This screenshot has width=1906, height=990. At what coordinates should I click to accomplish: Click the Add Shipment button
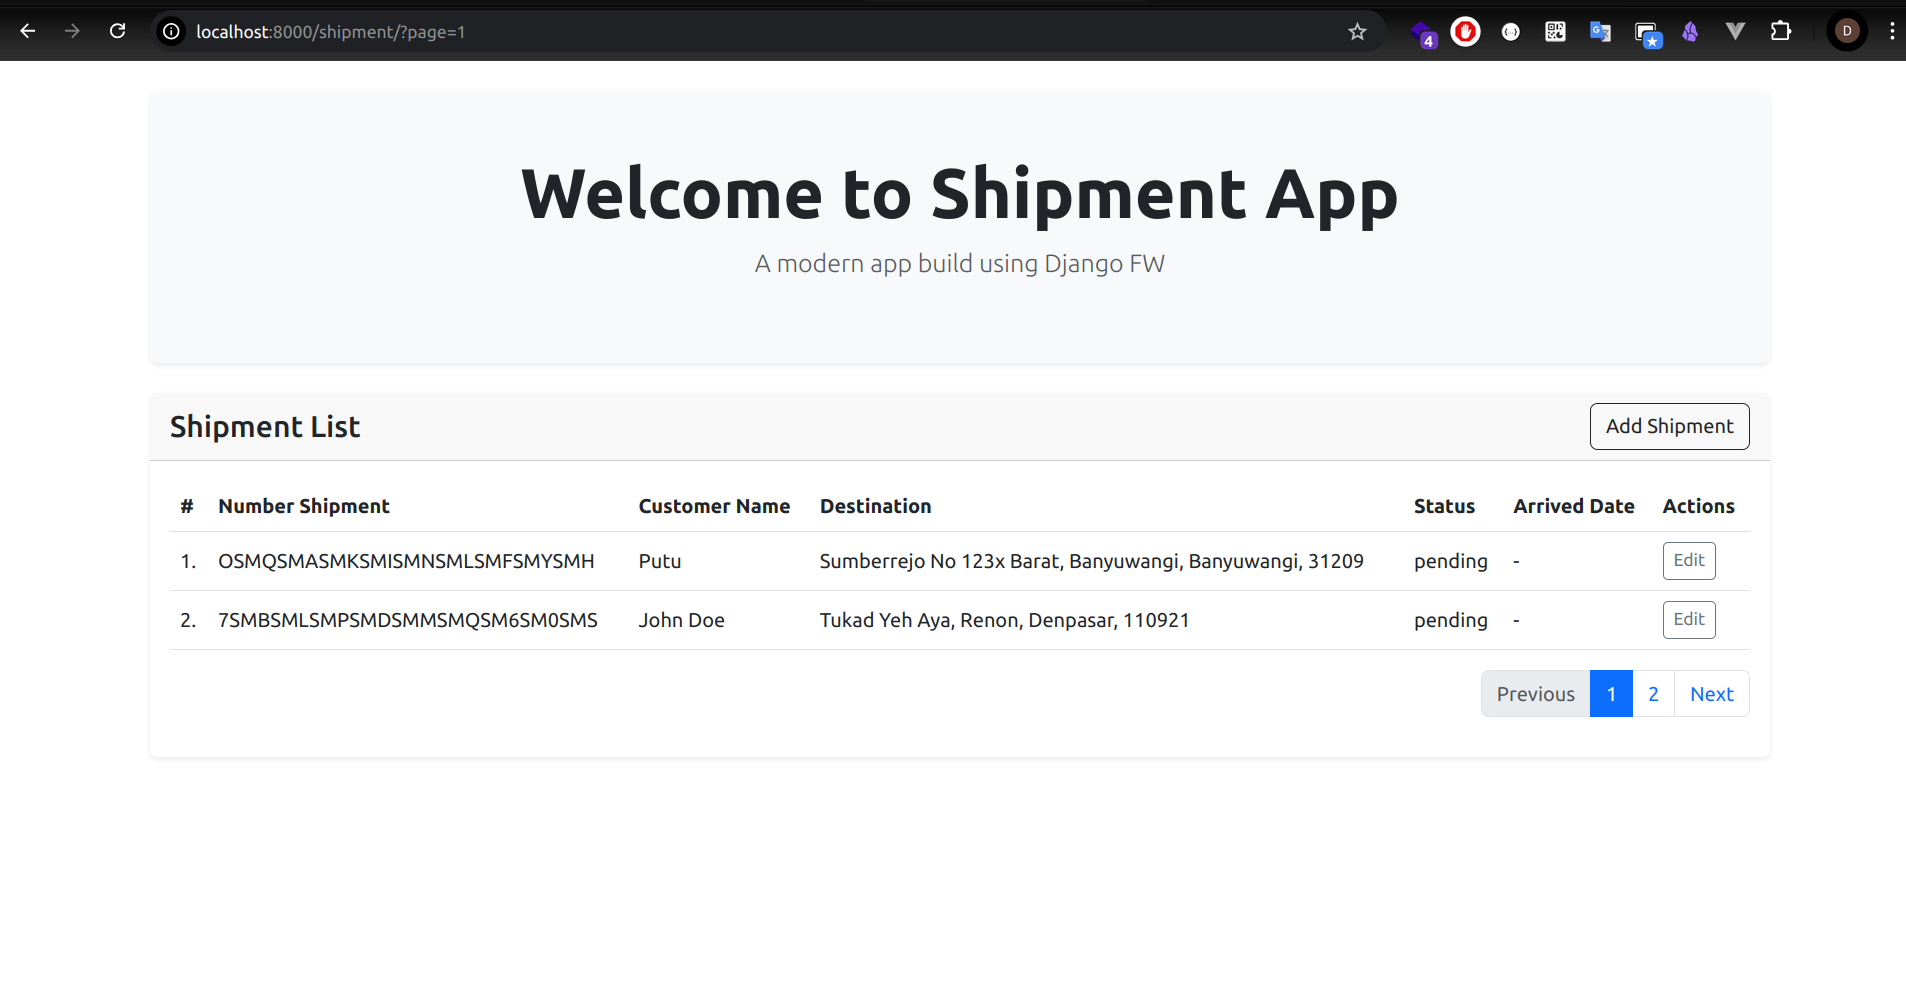(x=1668, y=426)
